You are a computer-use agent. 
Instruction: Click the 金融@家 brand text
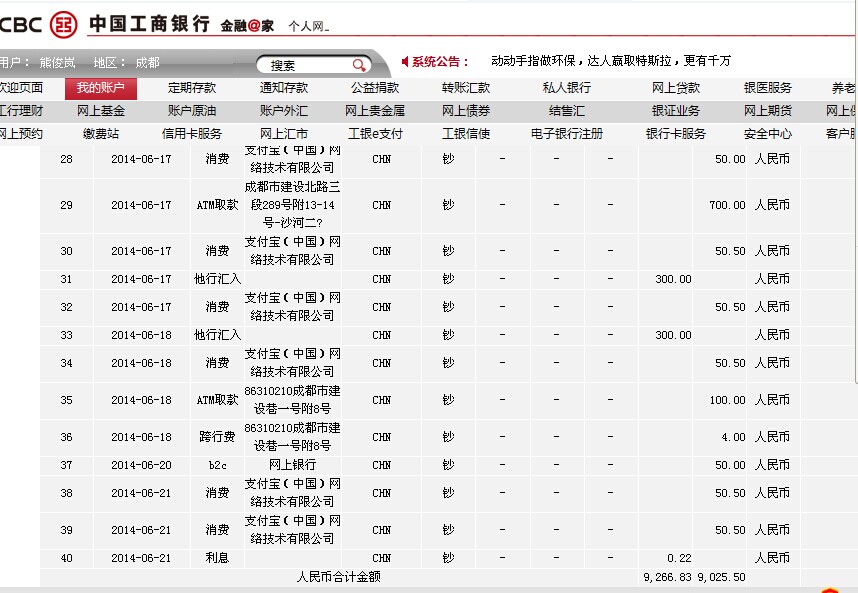(x=247, y=26)
